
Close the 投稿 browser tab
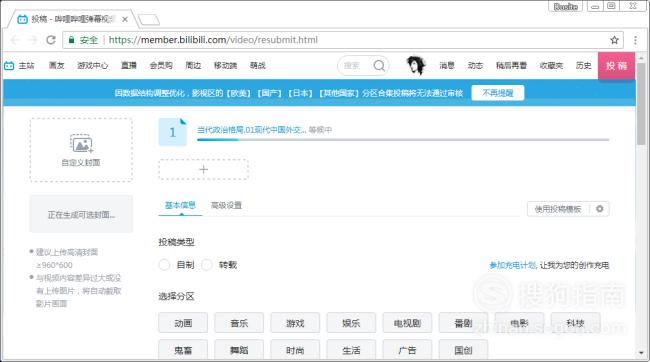click(125, 19)
